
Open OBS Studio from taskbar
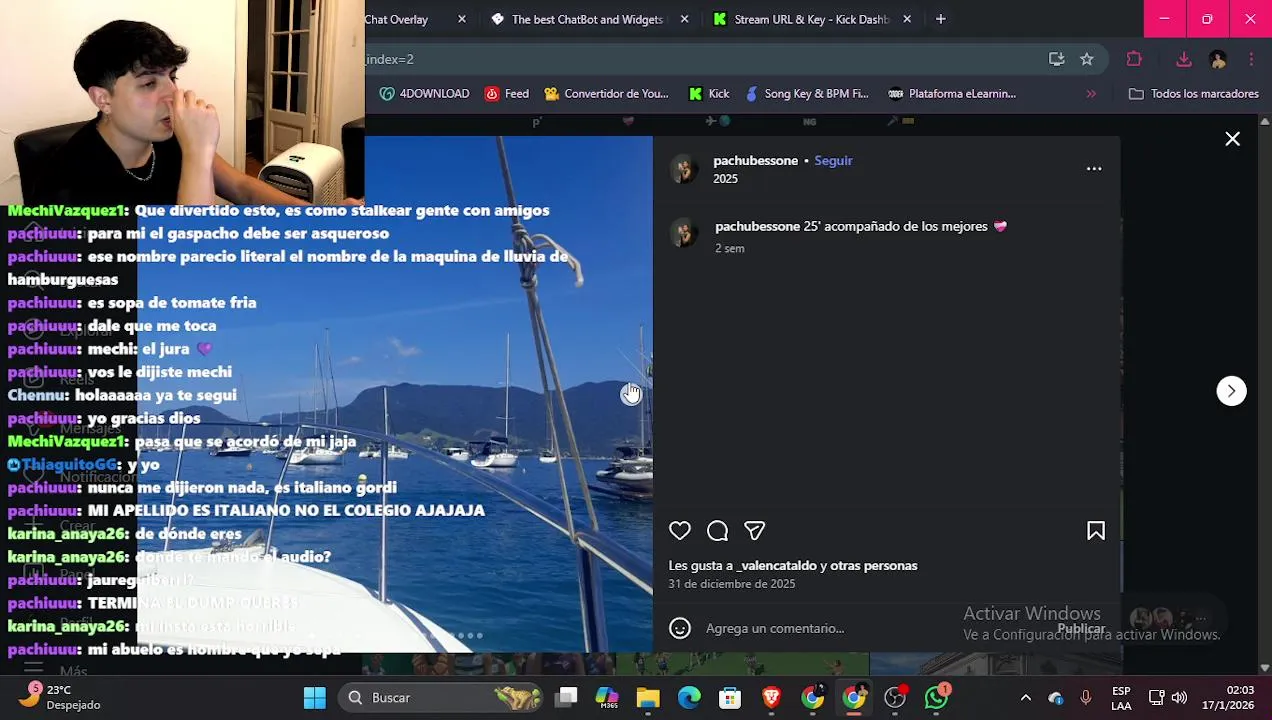point(895,698)
